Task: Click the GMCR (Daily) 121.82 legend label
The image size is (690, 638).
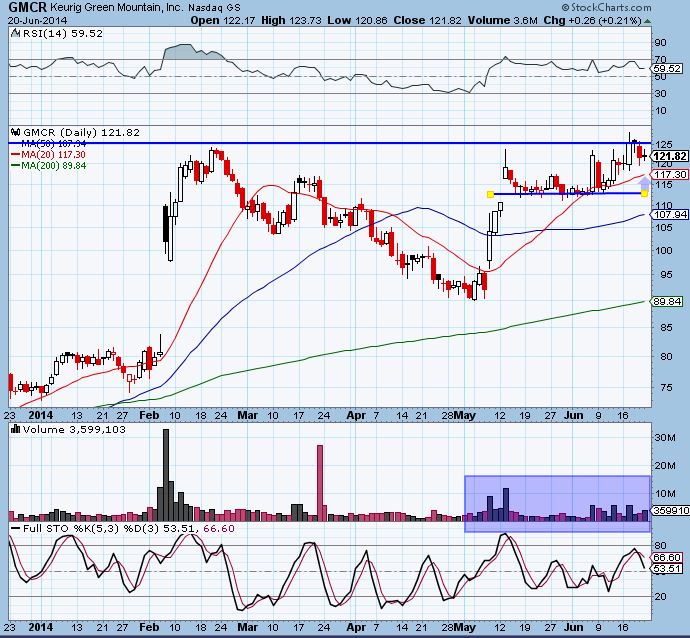Action: (x=81, y=132)
